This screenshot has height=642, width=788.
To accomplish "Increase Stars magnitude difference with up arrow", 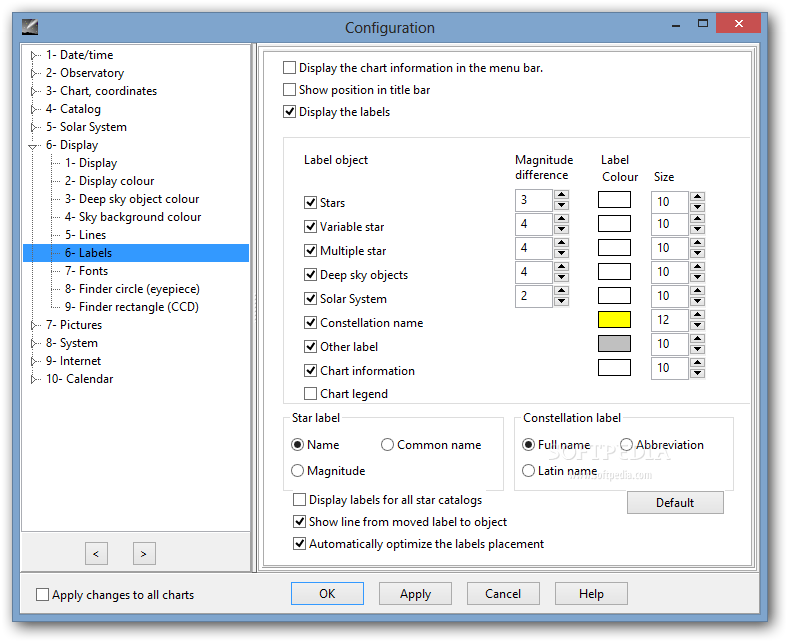I will point(561,195).
